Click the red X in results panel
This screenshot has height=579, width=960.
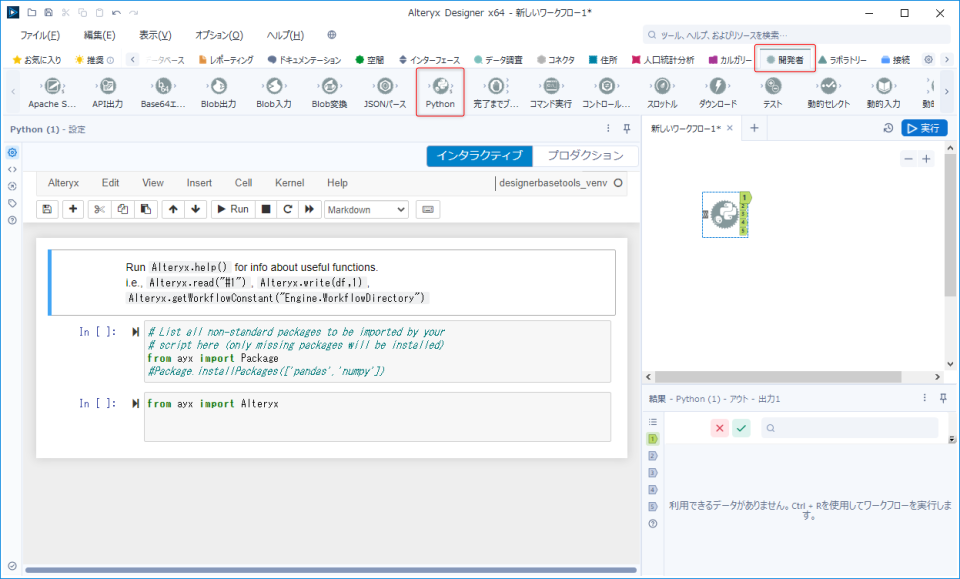pos(718,427)
